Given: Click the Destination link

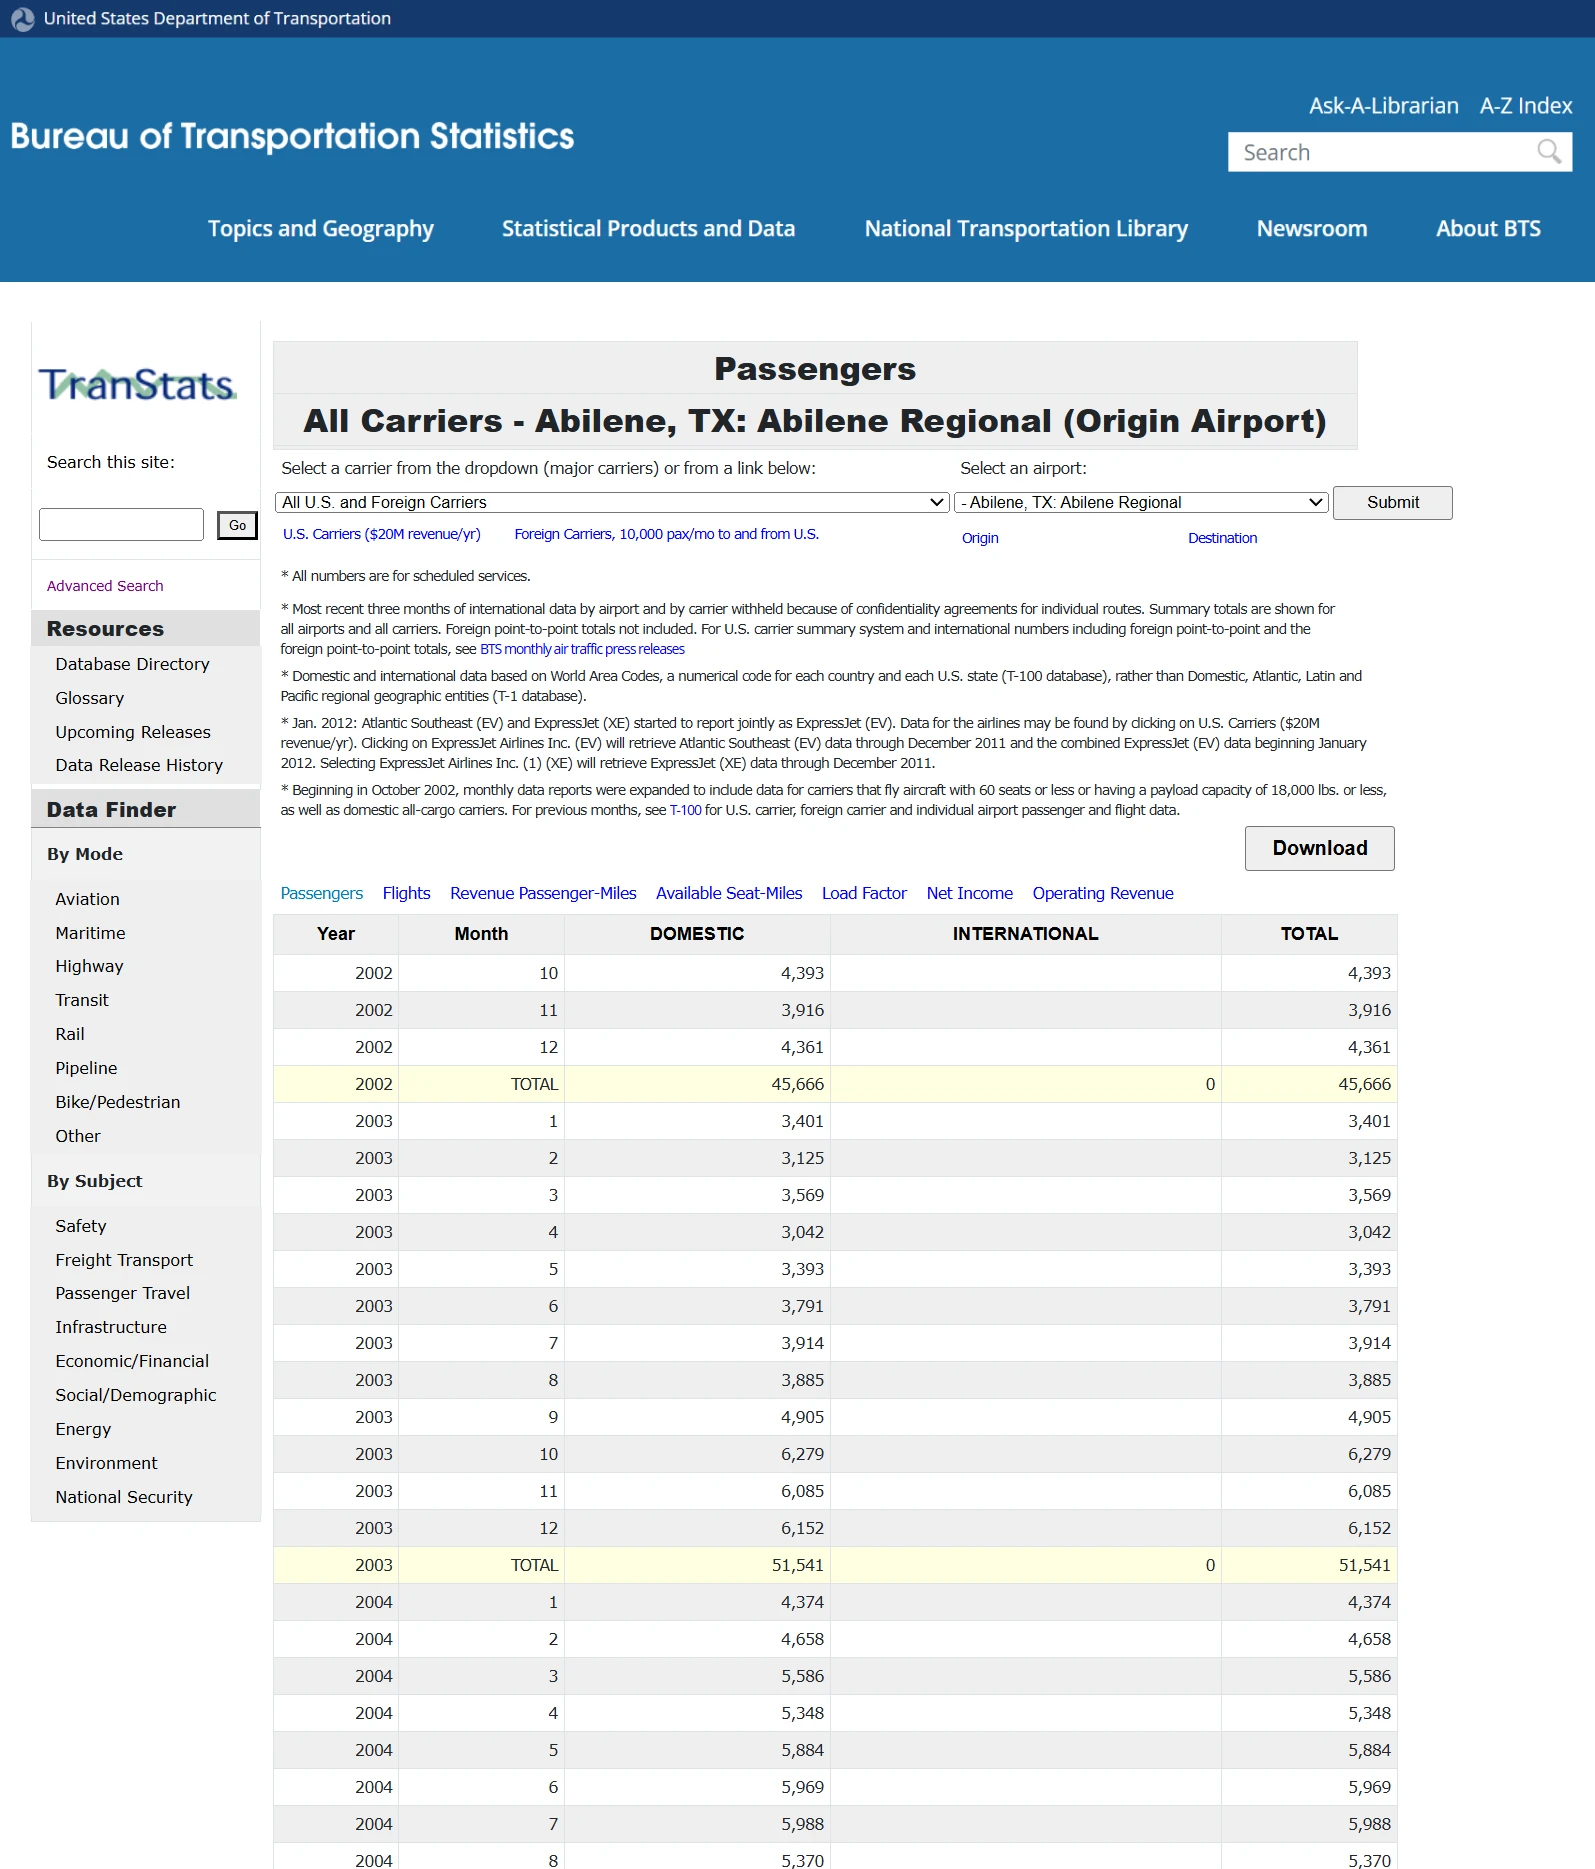Looking at the screenshot, I should (1222, 538).
